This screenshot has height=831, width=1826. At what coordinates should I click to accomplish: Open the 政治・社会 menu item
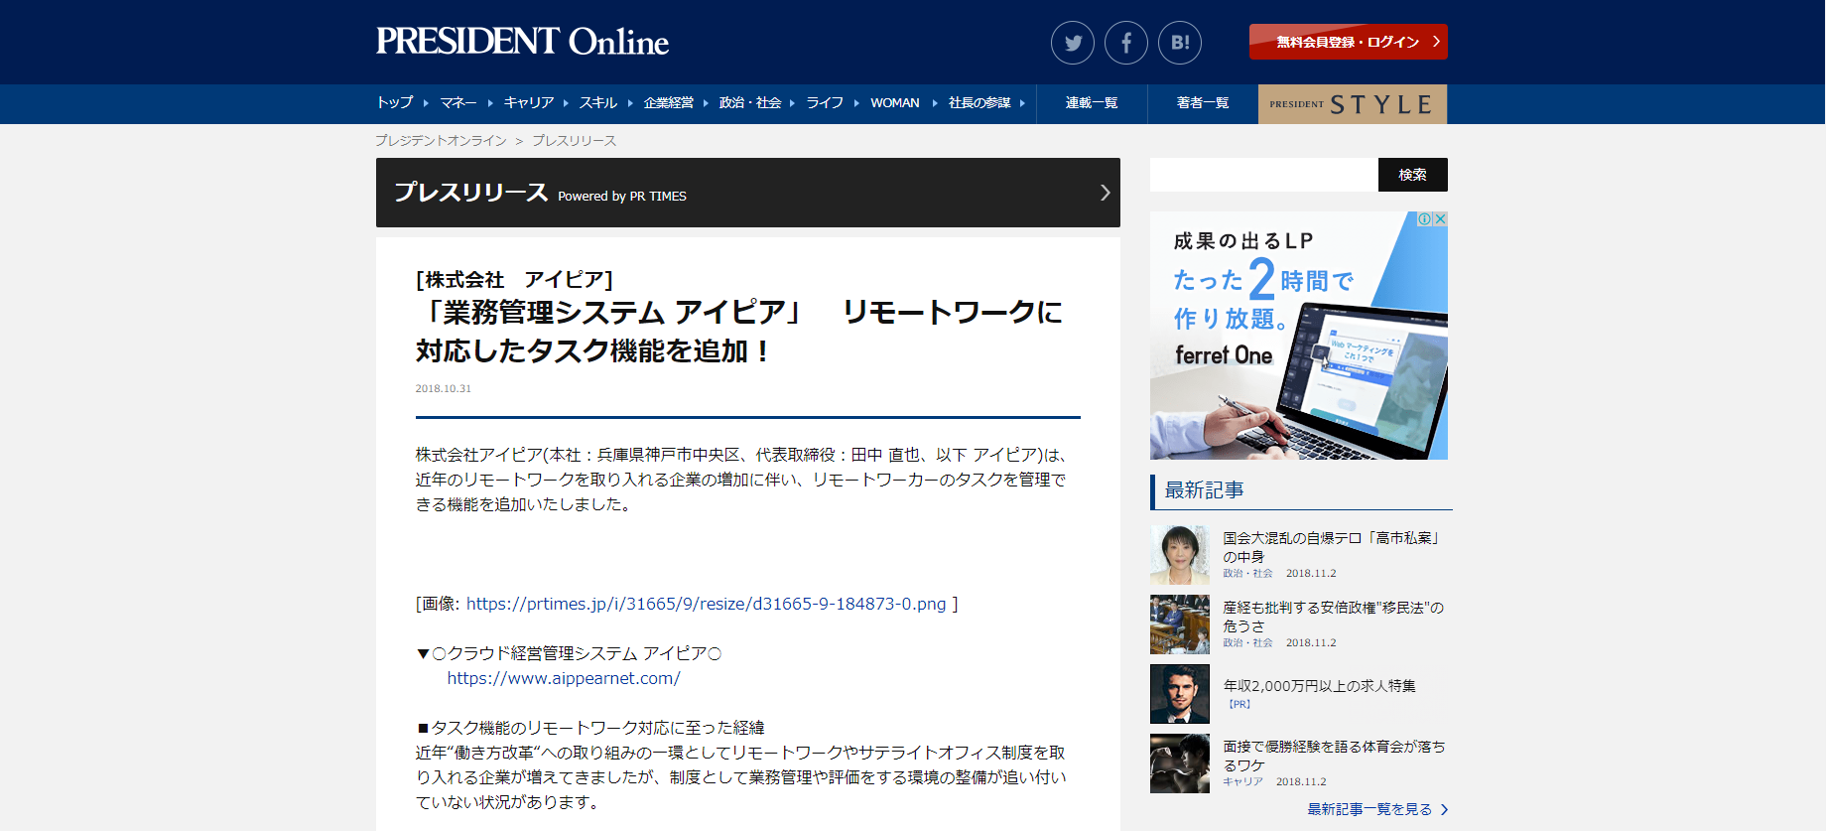pos(750,103)
